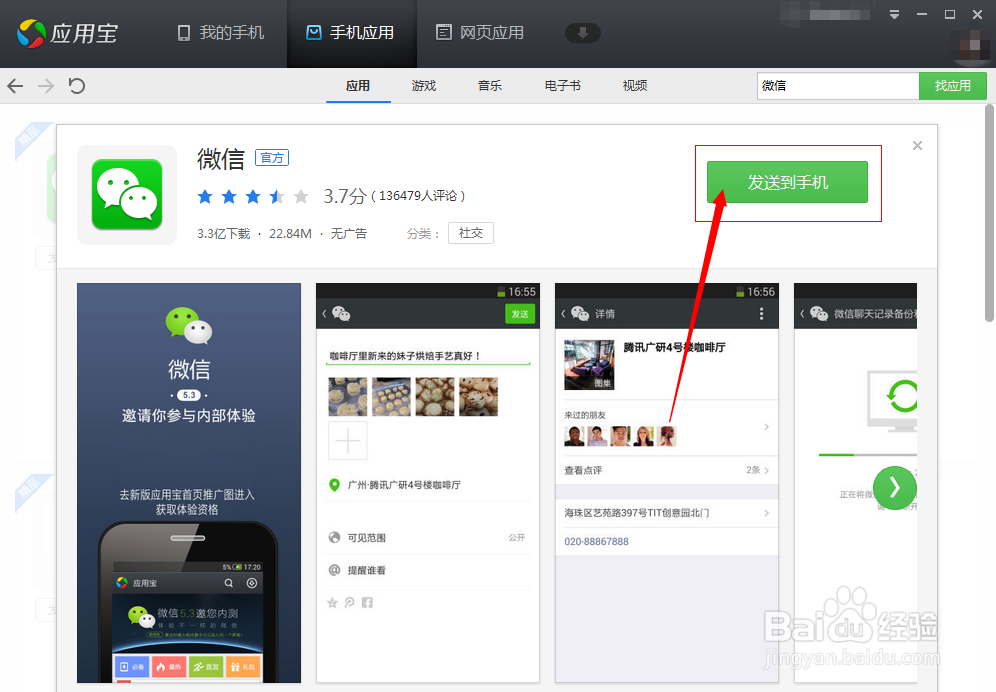The width and height of the screenshot is (996, 692).
Task: Click the 找应用 search button
Action: pyautogui.click(x=953, y=86)
